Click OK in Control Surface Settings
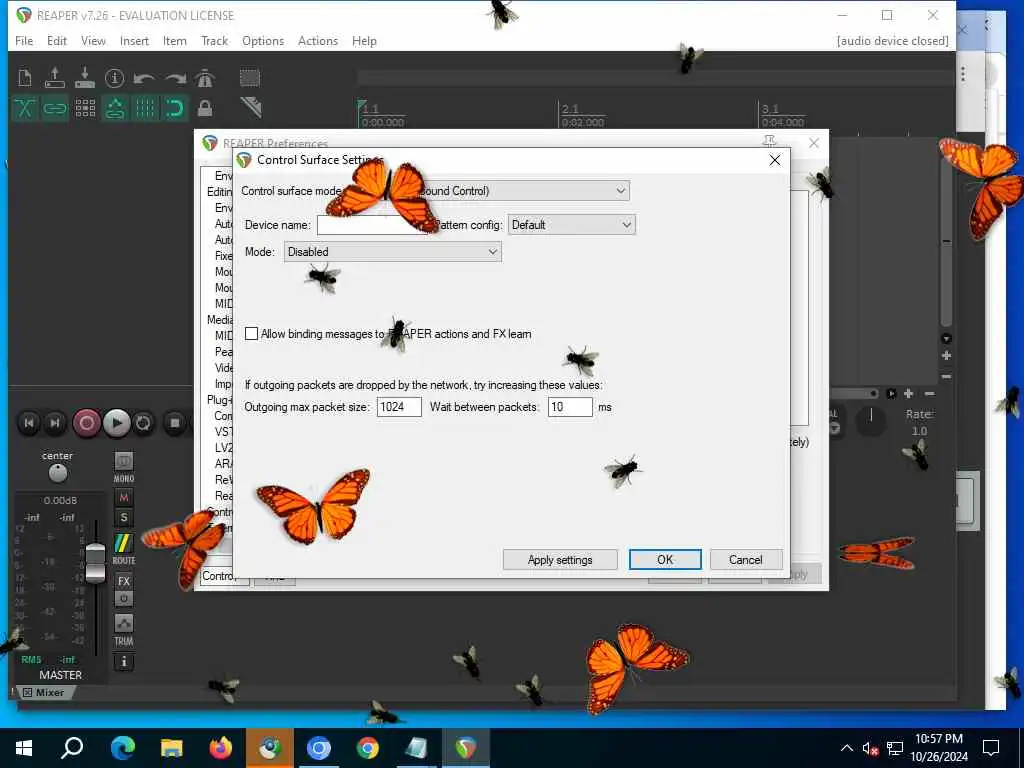This screenshot has height=768, width=1024. pyautogui.click(x=665, y=560)
